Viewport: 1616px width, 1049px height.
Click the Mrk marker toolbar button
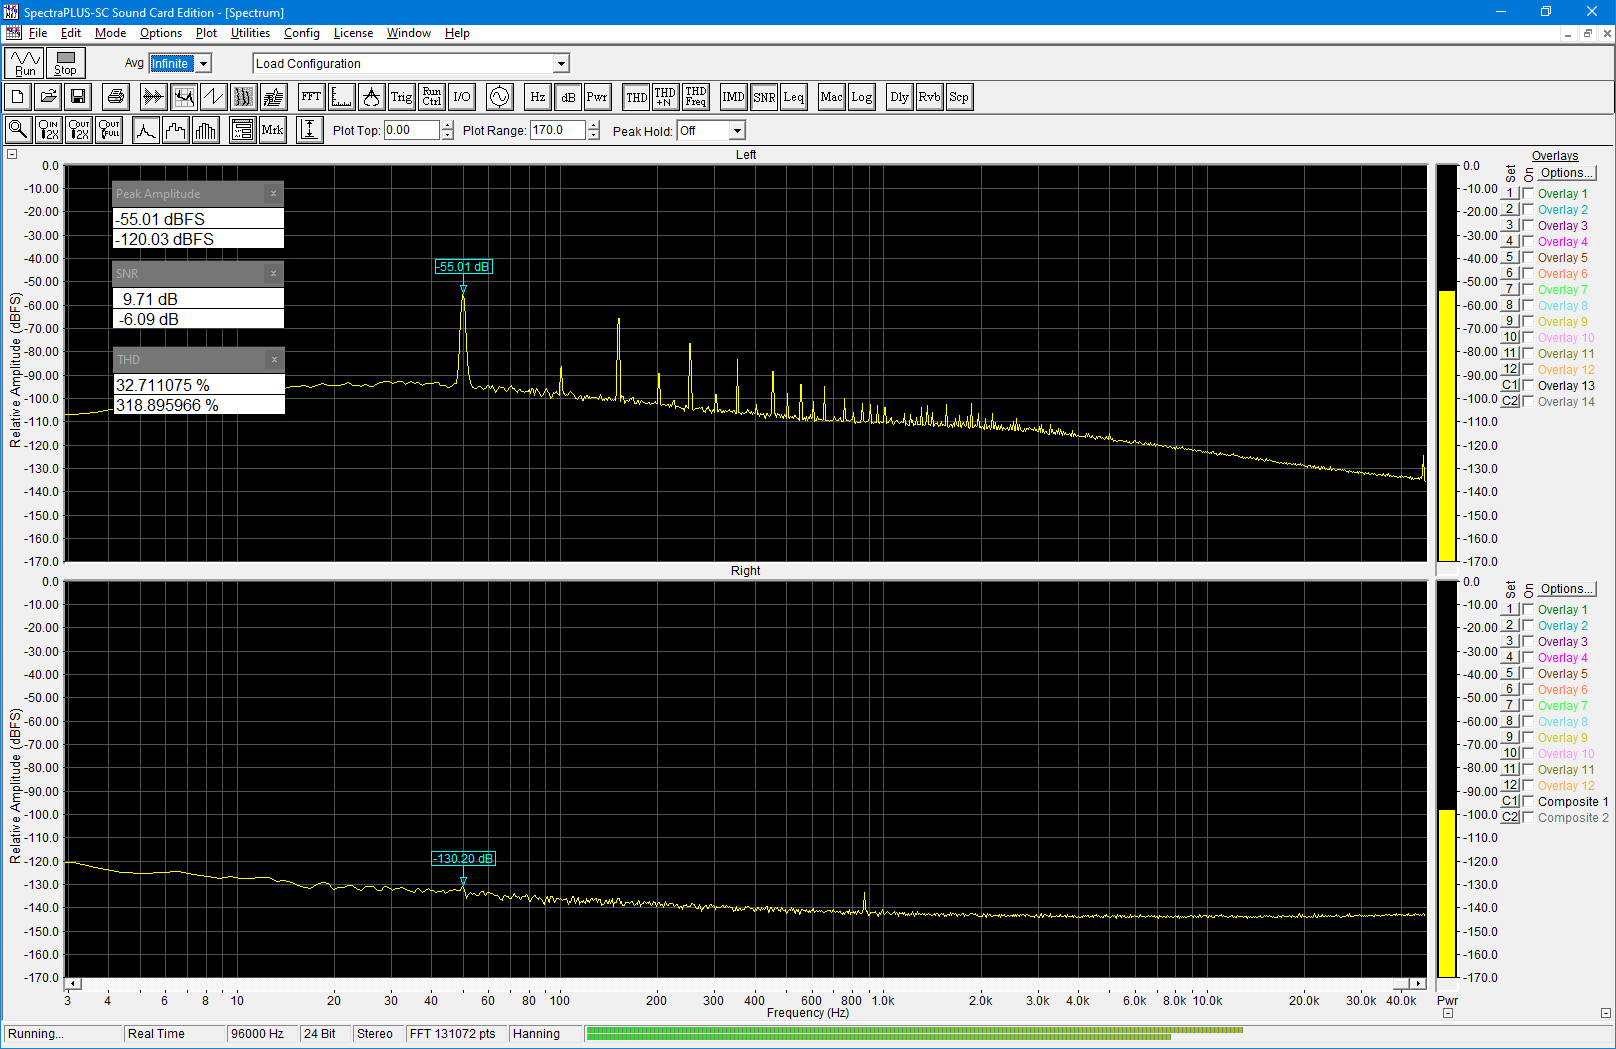(272, 130)
